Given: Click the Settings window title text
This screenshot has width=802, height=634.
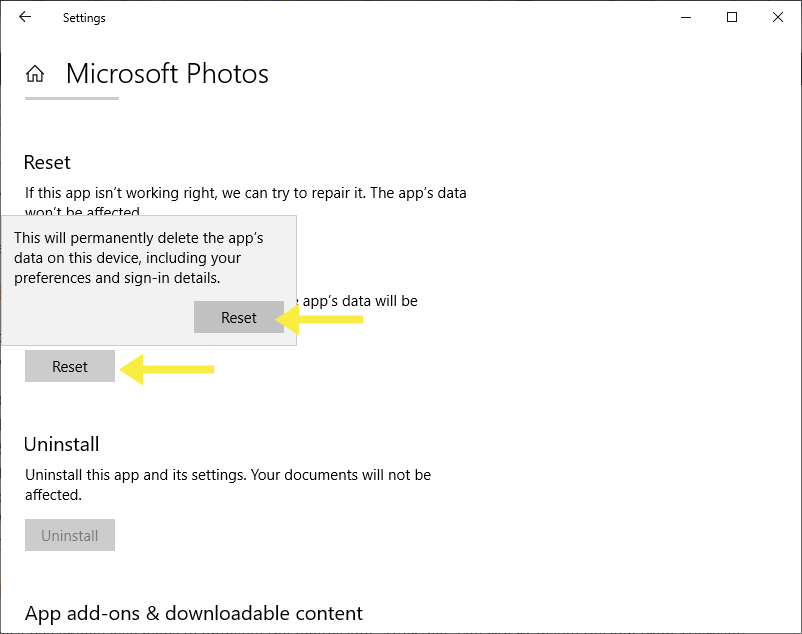Looking at the screenshot, I should coord(84,18).
